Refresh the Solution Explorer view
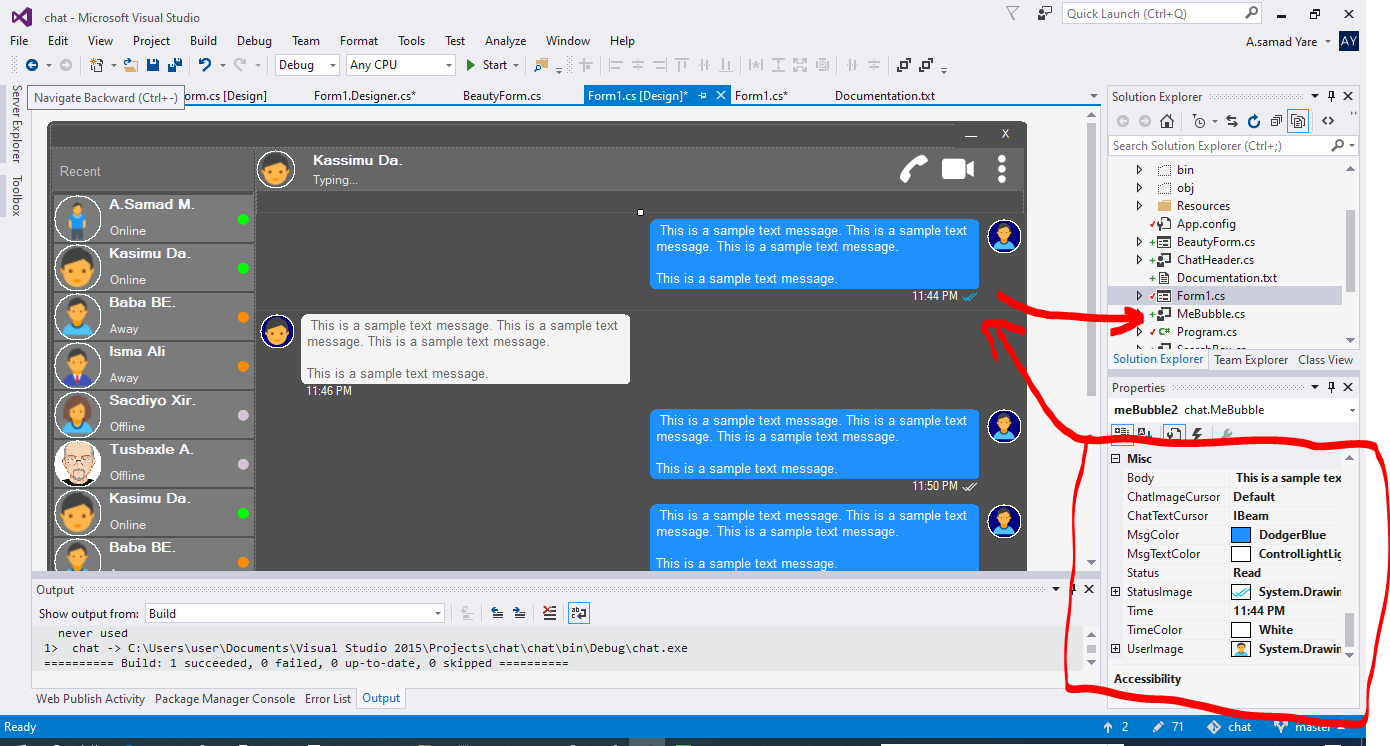The height and width of the screenshot is (746, 1390). pos(1254,121)
